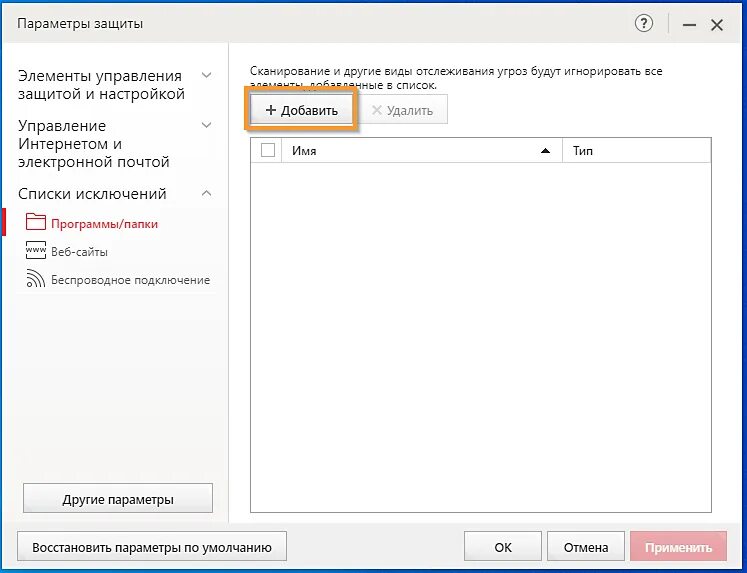747x573 pixels.
Task: Click the Удалить button
Action: point(403,111)
